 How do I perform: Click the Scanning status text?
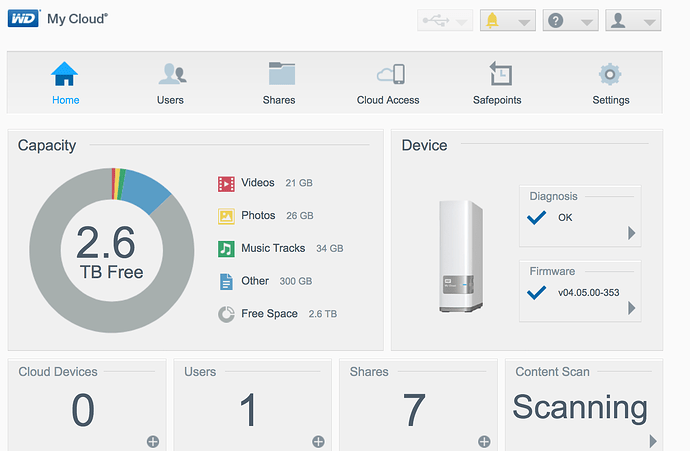[580, 408]
